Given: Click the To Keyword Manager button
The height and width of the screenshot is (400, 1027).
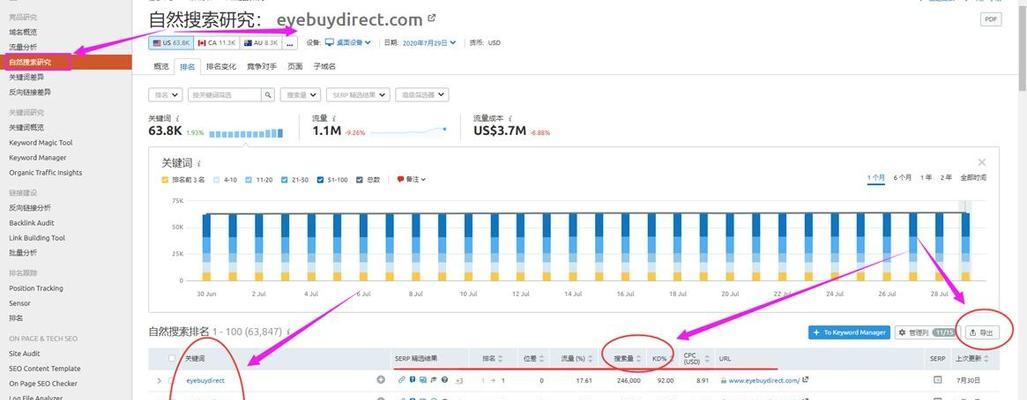Looking at the screenshot, I should click(x=849, y=333).
